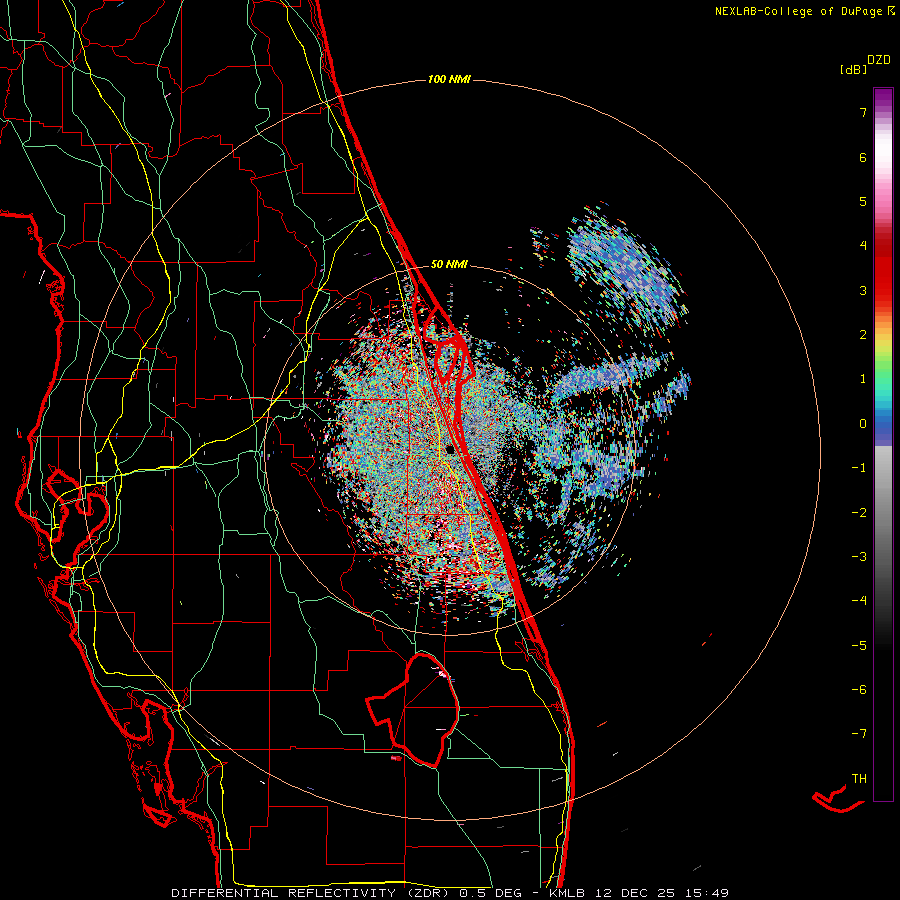The height and width of the screenshot is (900, 900).
Task: Click the color scale value -5
Action: pyautogui.click(x=859, y=646)
